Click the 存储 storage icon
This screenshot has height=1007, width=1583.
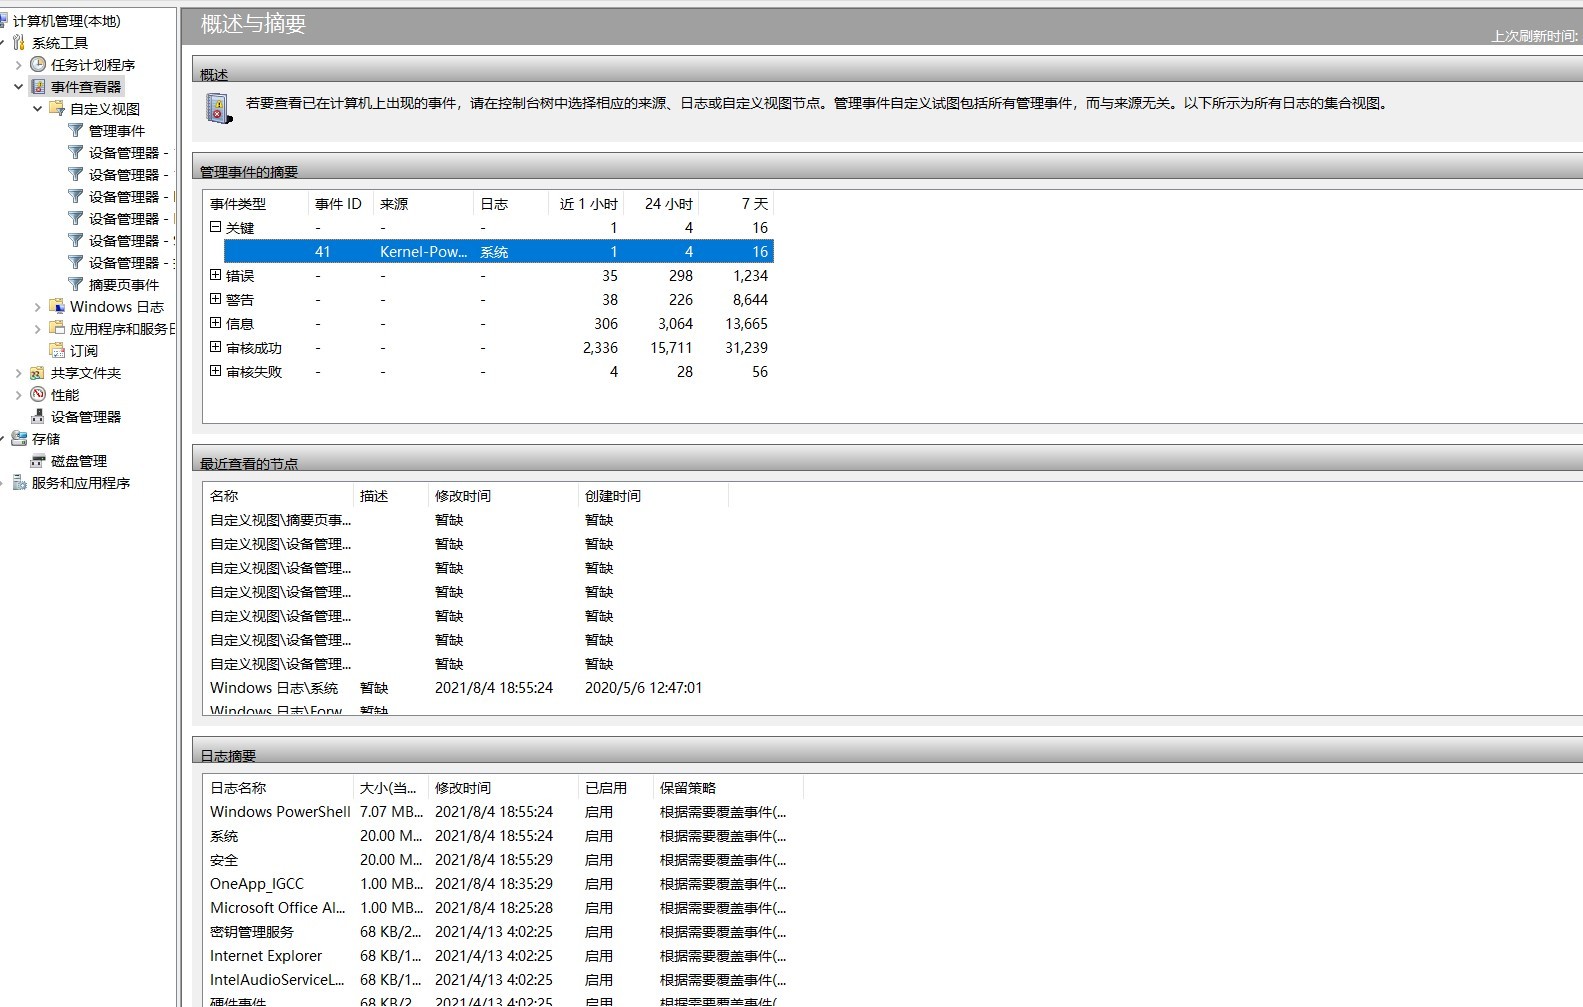[19, 438]
